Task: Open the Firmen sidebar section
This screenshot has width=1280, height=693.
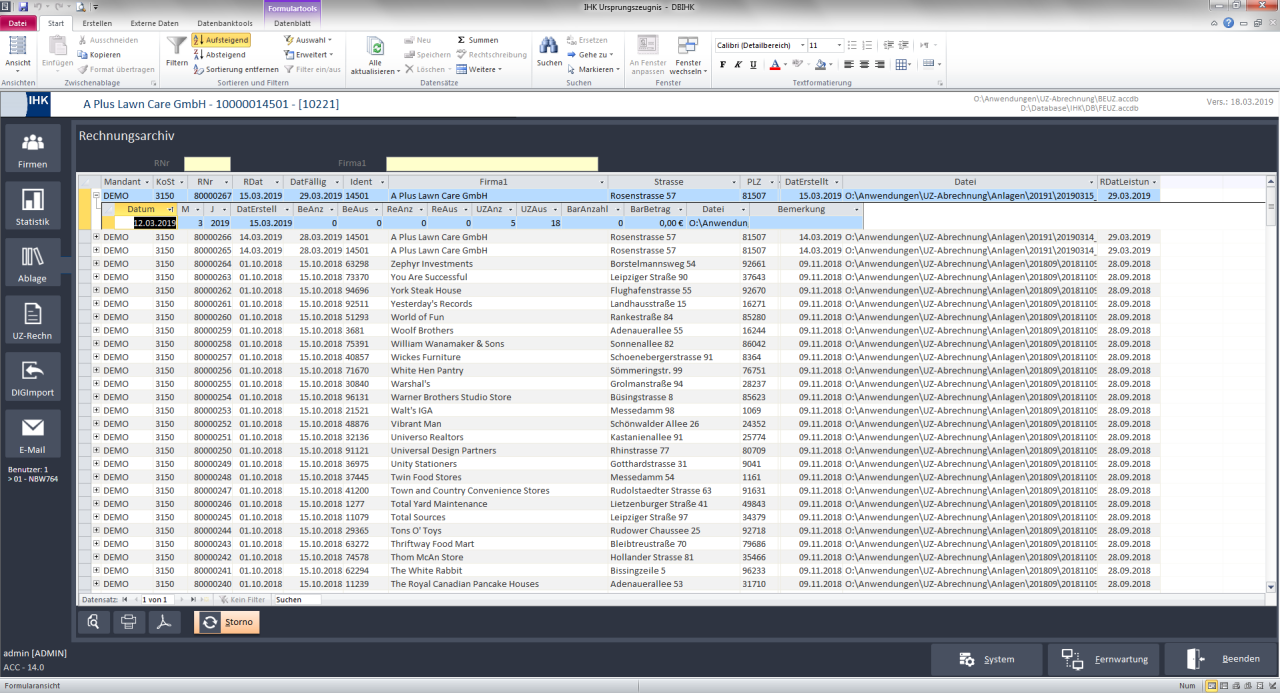Action: pos(33,150)
